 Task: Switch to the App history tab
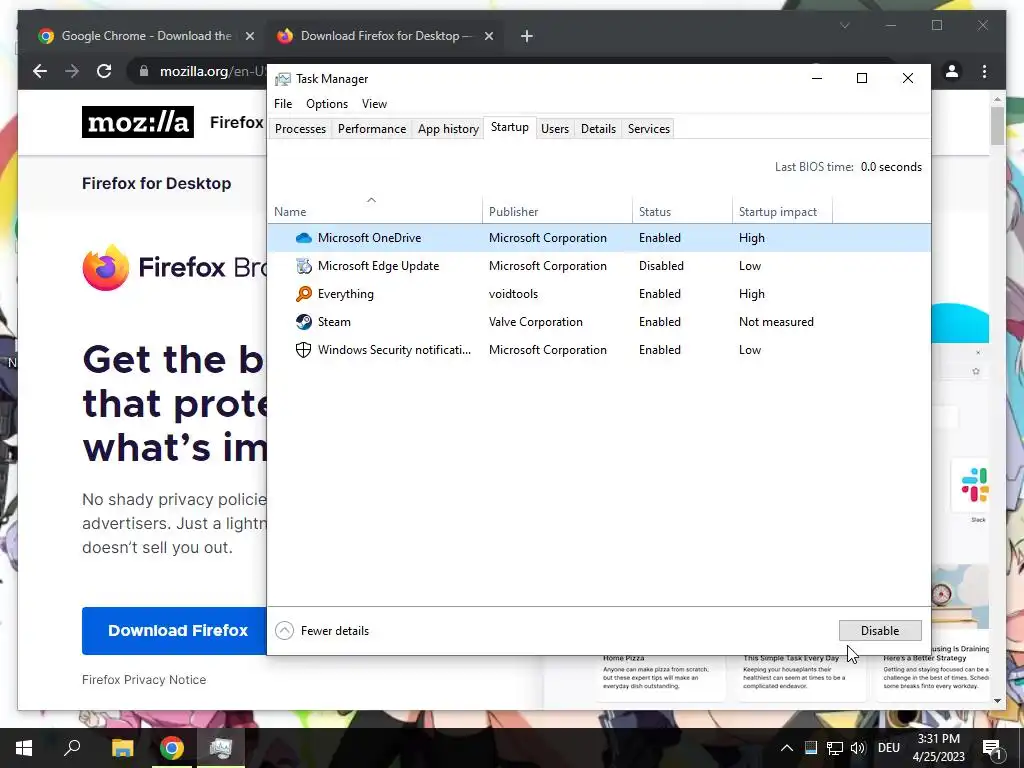coord(448,129)
